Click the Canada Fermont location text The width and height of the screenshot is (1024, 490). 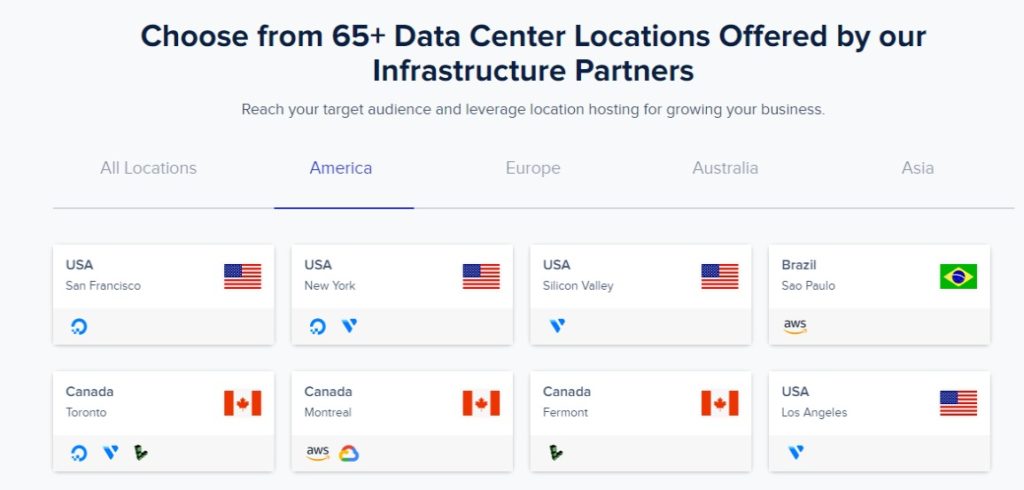tap(566, 412)
